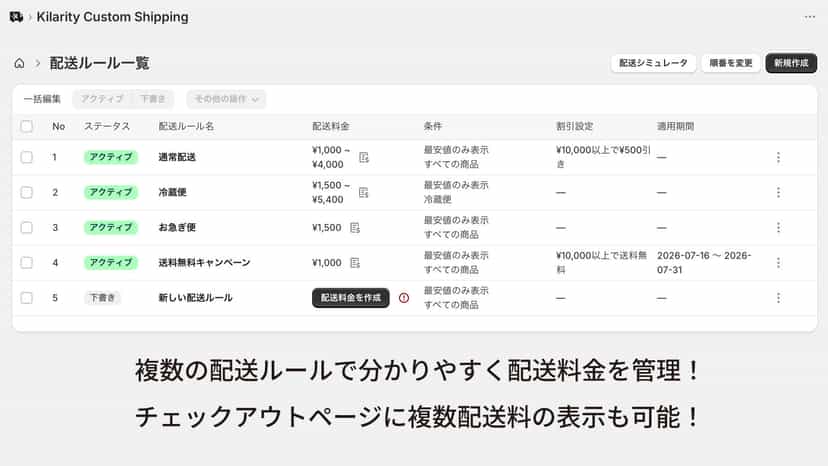Check the box for rule No 5
The width and height of the screenshot is (828, 466).
coord(26,298)
